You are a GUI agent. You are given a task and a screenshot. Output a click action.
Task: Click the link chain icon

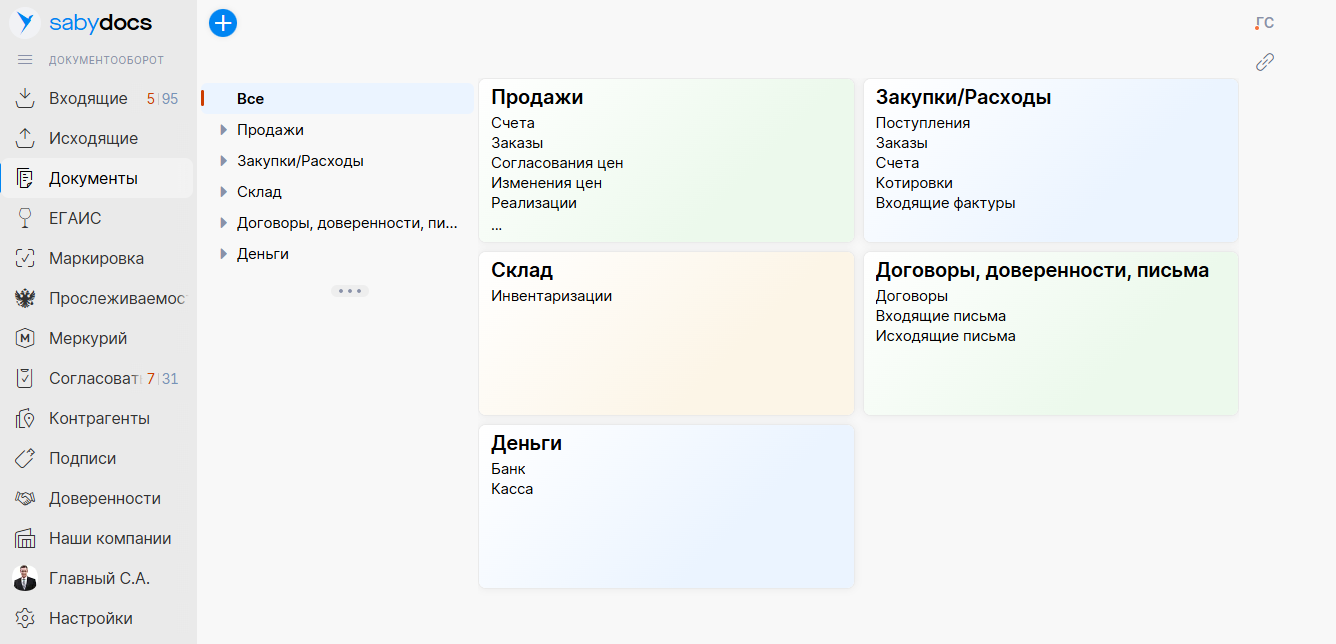1265,62
